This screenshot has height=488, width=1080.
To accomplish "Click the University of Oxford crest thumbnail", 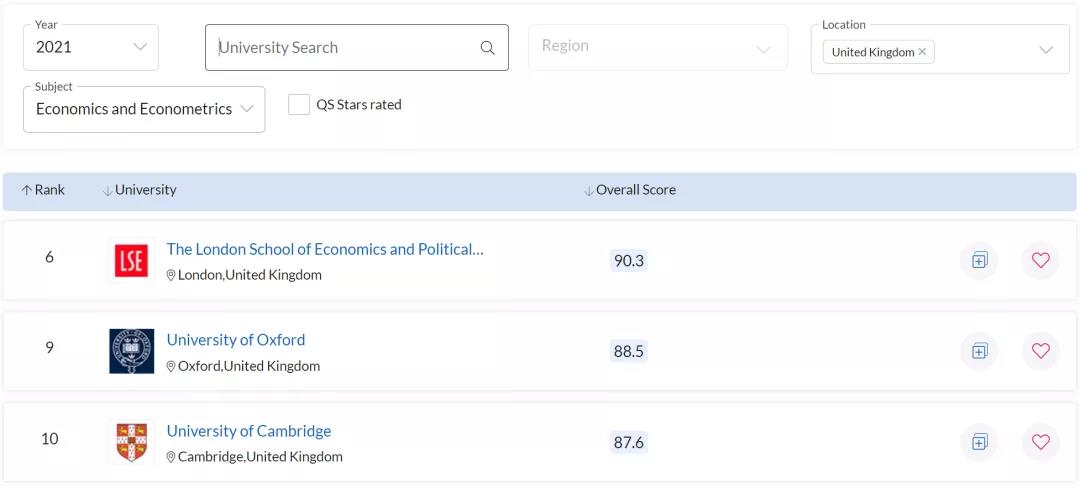I will [x=132, y=351].
